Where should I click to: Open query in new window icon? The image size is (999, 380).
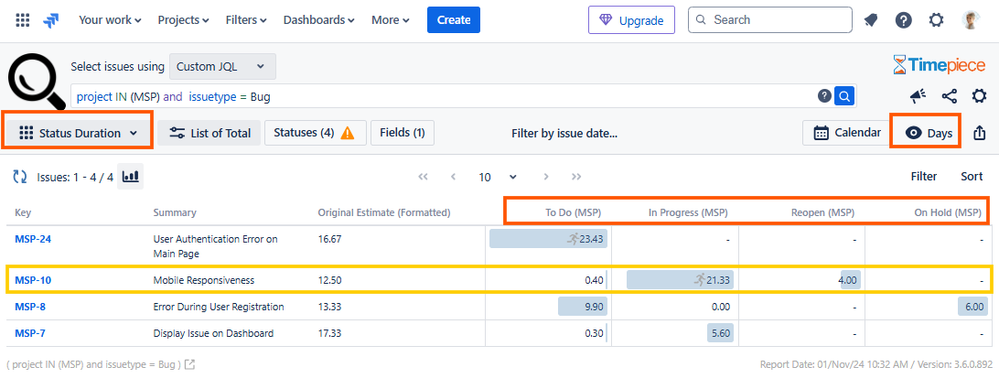point(189,365)
